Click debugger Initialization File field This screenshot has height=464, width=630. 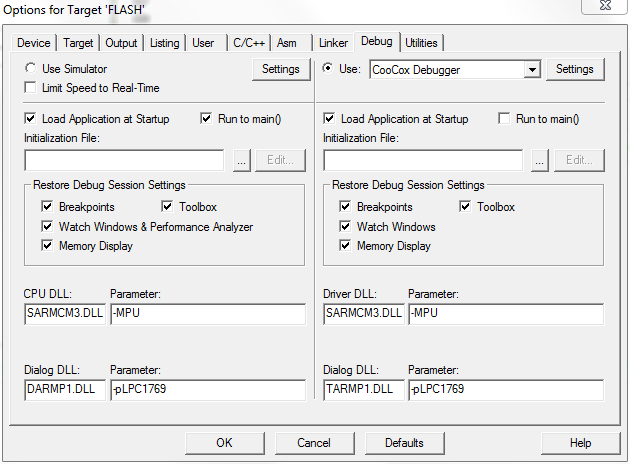(423, 160)
